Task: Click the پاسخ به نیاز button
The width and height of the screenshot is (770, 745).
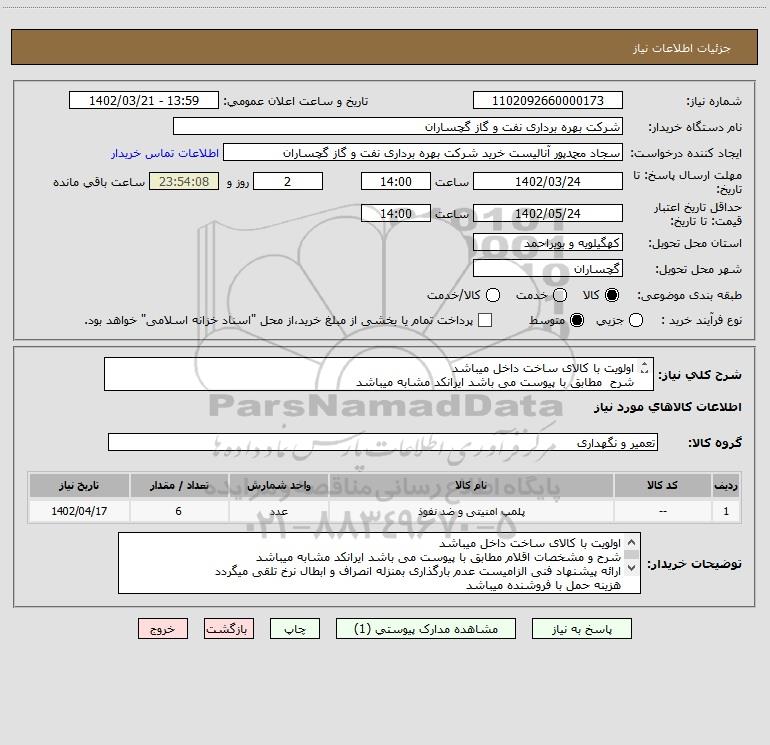Action: click(x=581, y=629)
